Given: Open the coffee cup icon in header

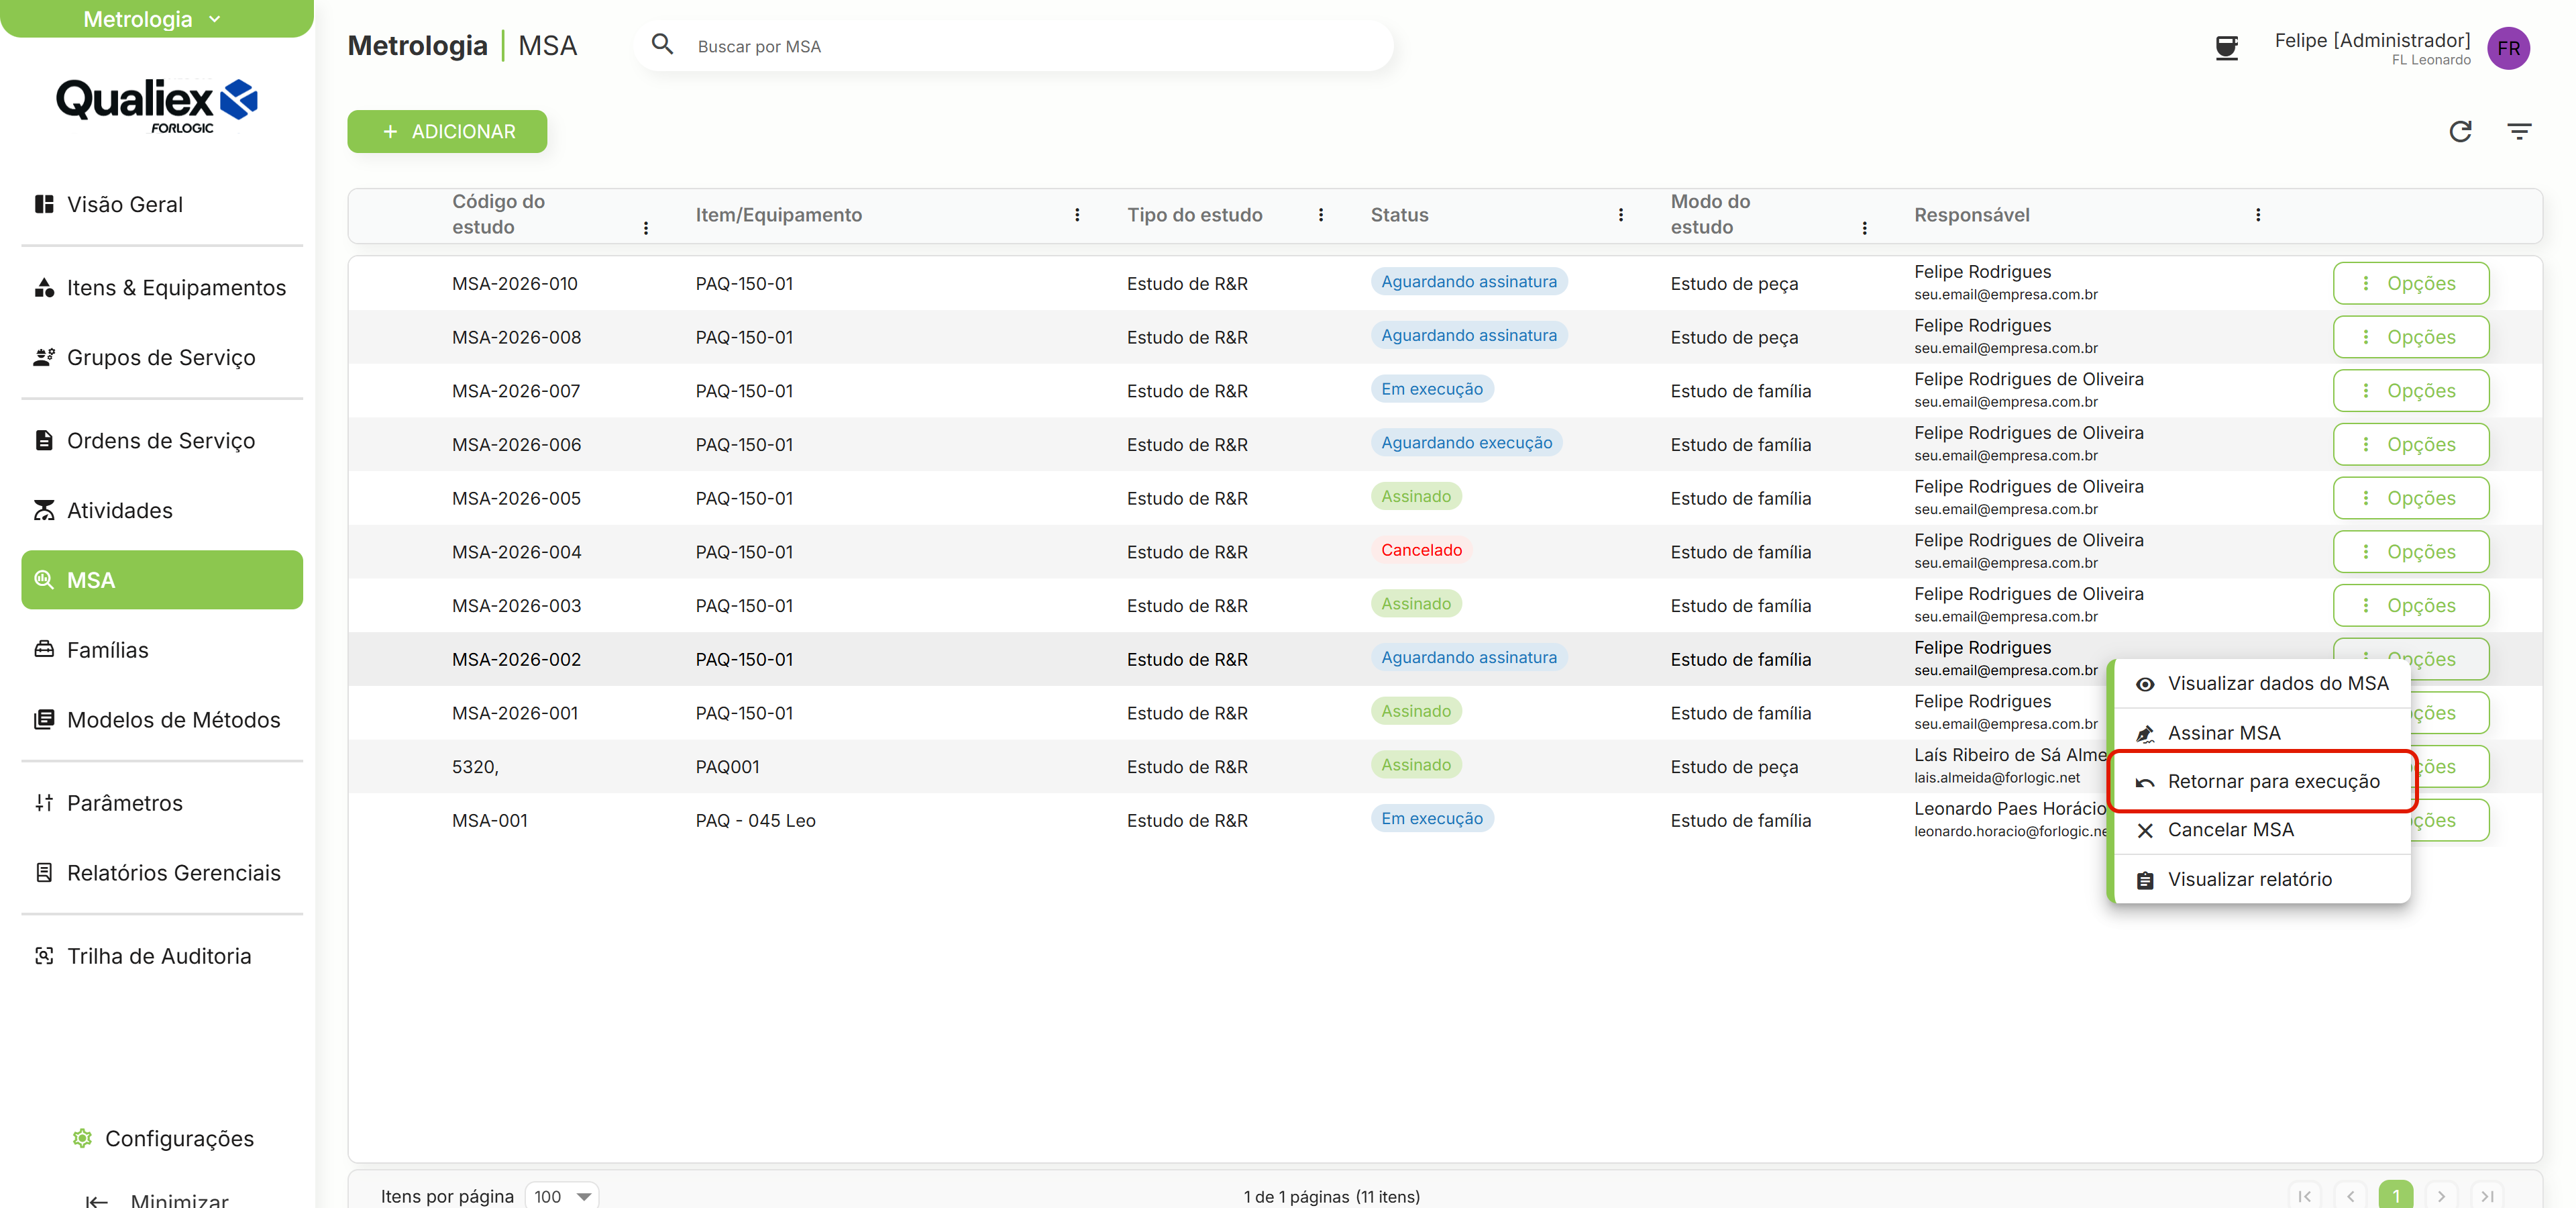Looking at the screenshot, I should coord(2226,47).
